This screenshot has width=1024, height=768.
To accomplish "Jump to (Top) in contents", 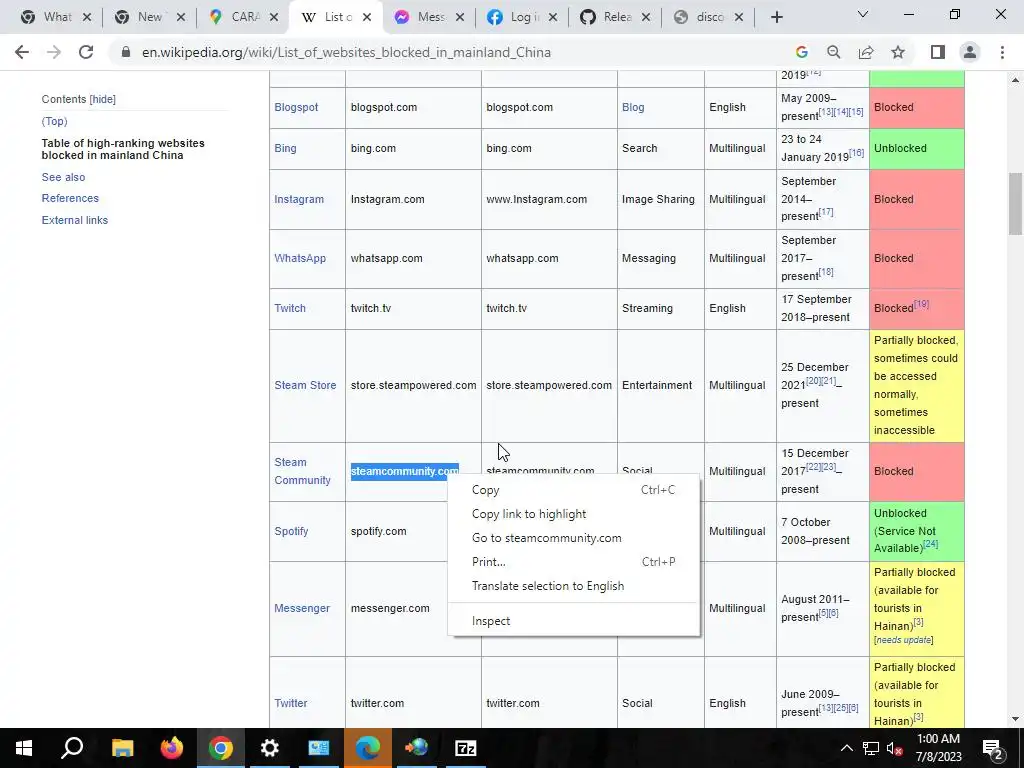I will (54, 121).
